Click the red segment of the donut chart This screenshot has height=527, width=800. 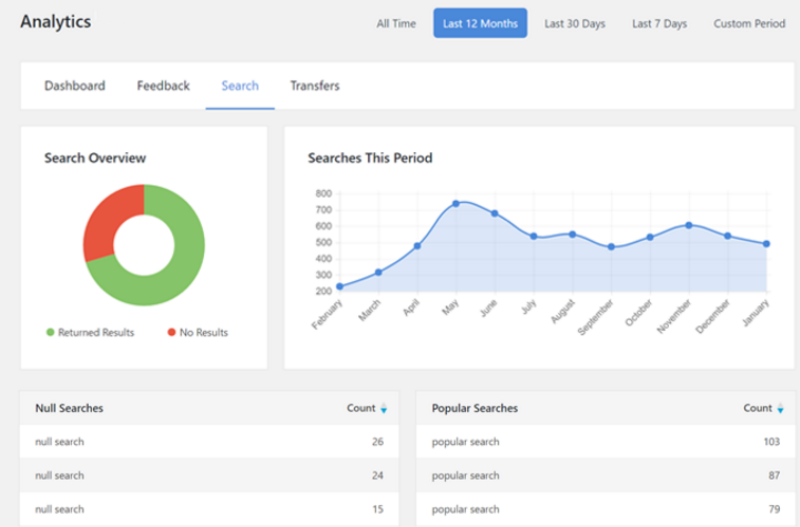tap(102, 218)
